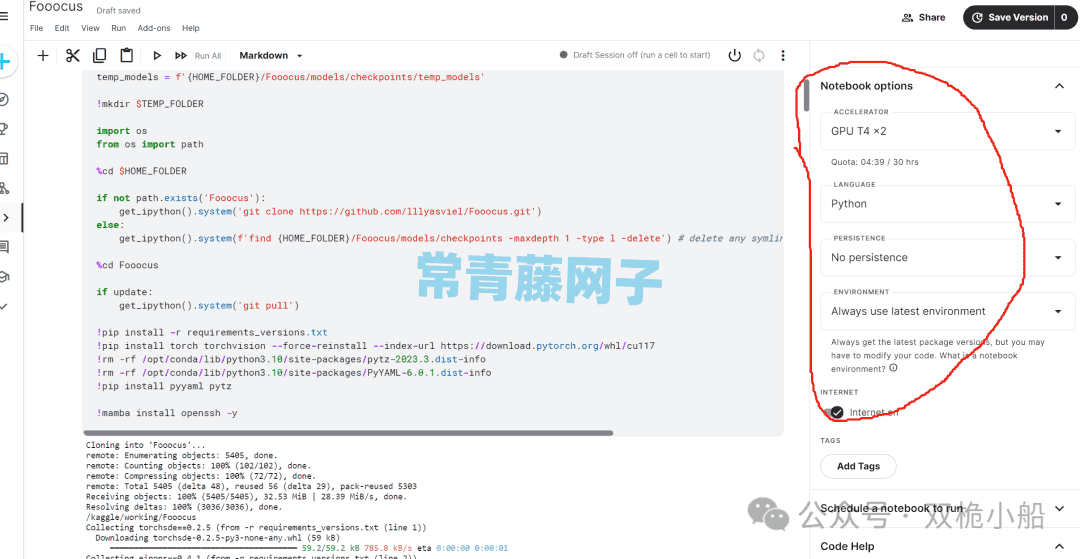
Task: Open Datasets table icon in sidebar
Action: click(4, 158)
